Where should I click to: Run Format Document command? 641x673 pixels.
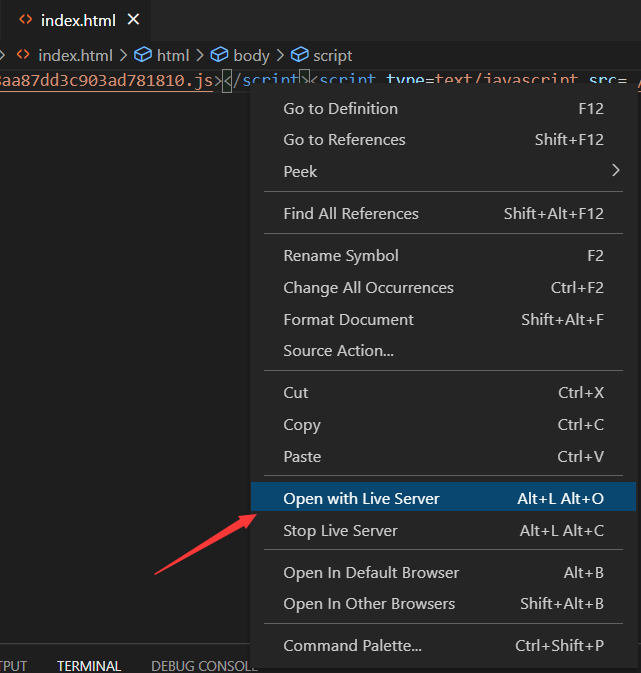pyautogui.click(x=348, y=319)
